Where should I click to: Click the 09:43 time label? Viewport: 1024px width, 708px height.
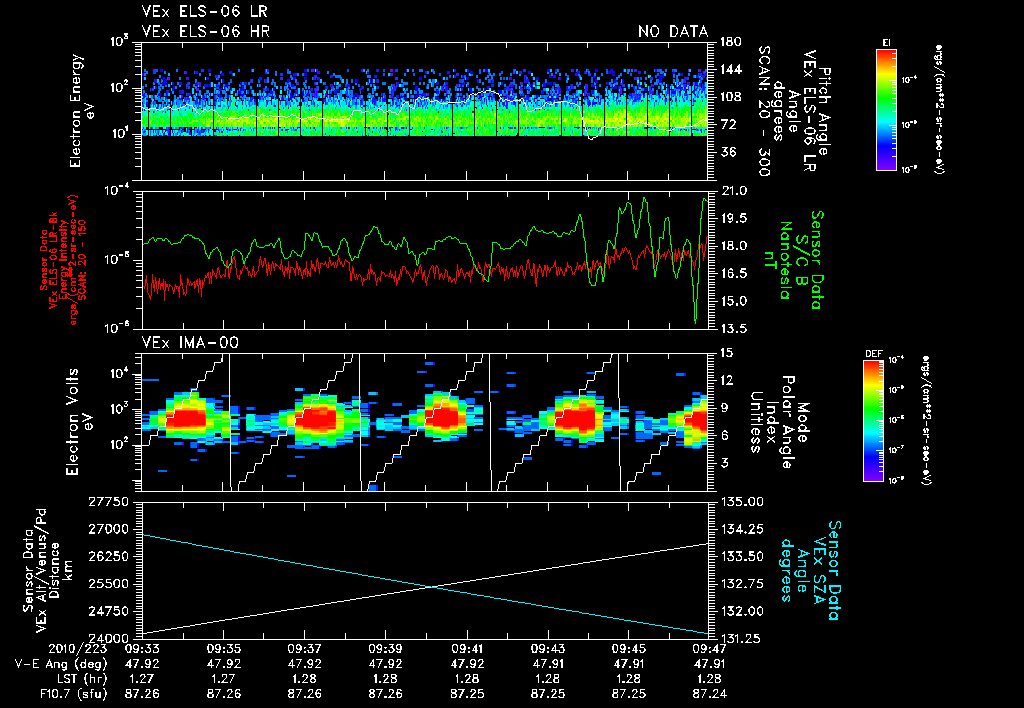pyautogui.click(x=547, y=649)
